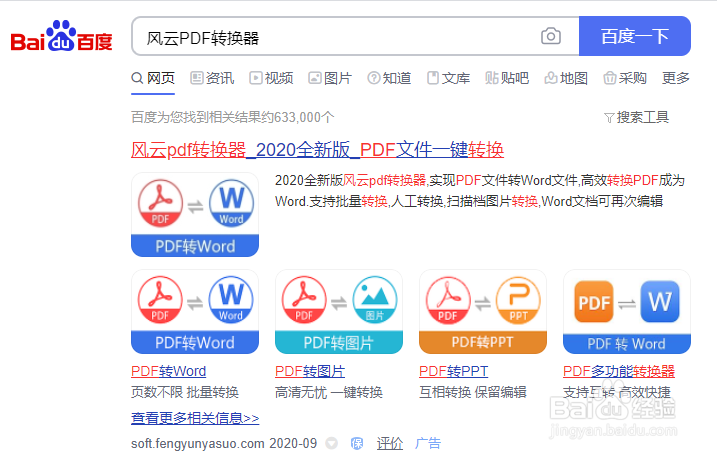Screen dimensions: 717x455
Task: Click the Baidu logo
Action: click(x=61, y=36)
